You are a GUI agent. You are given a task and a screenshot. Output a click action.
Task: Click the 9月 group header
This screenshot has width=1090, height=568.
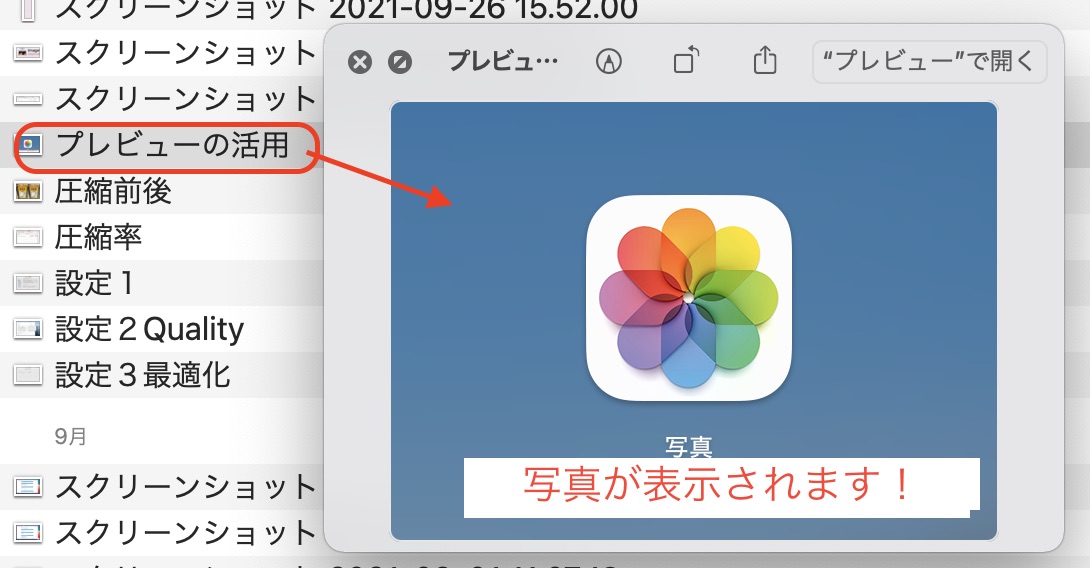(70, 437)
